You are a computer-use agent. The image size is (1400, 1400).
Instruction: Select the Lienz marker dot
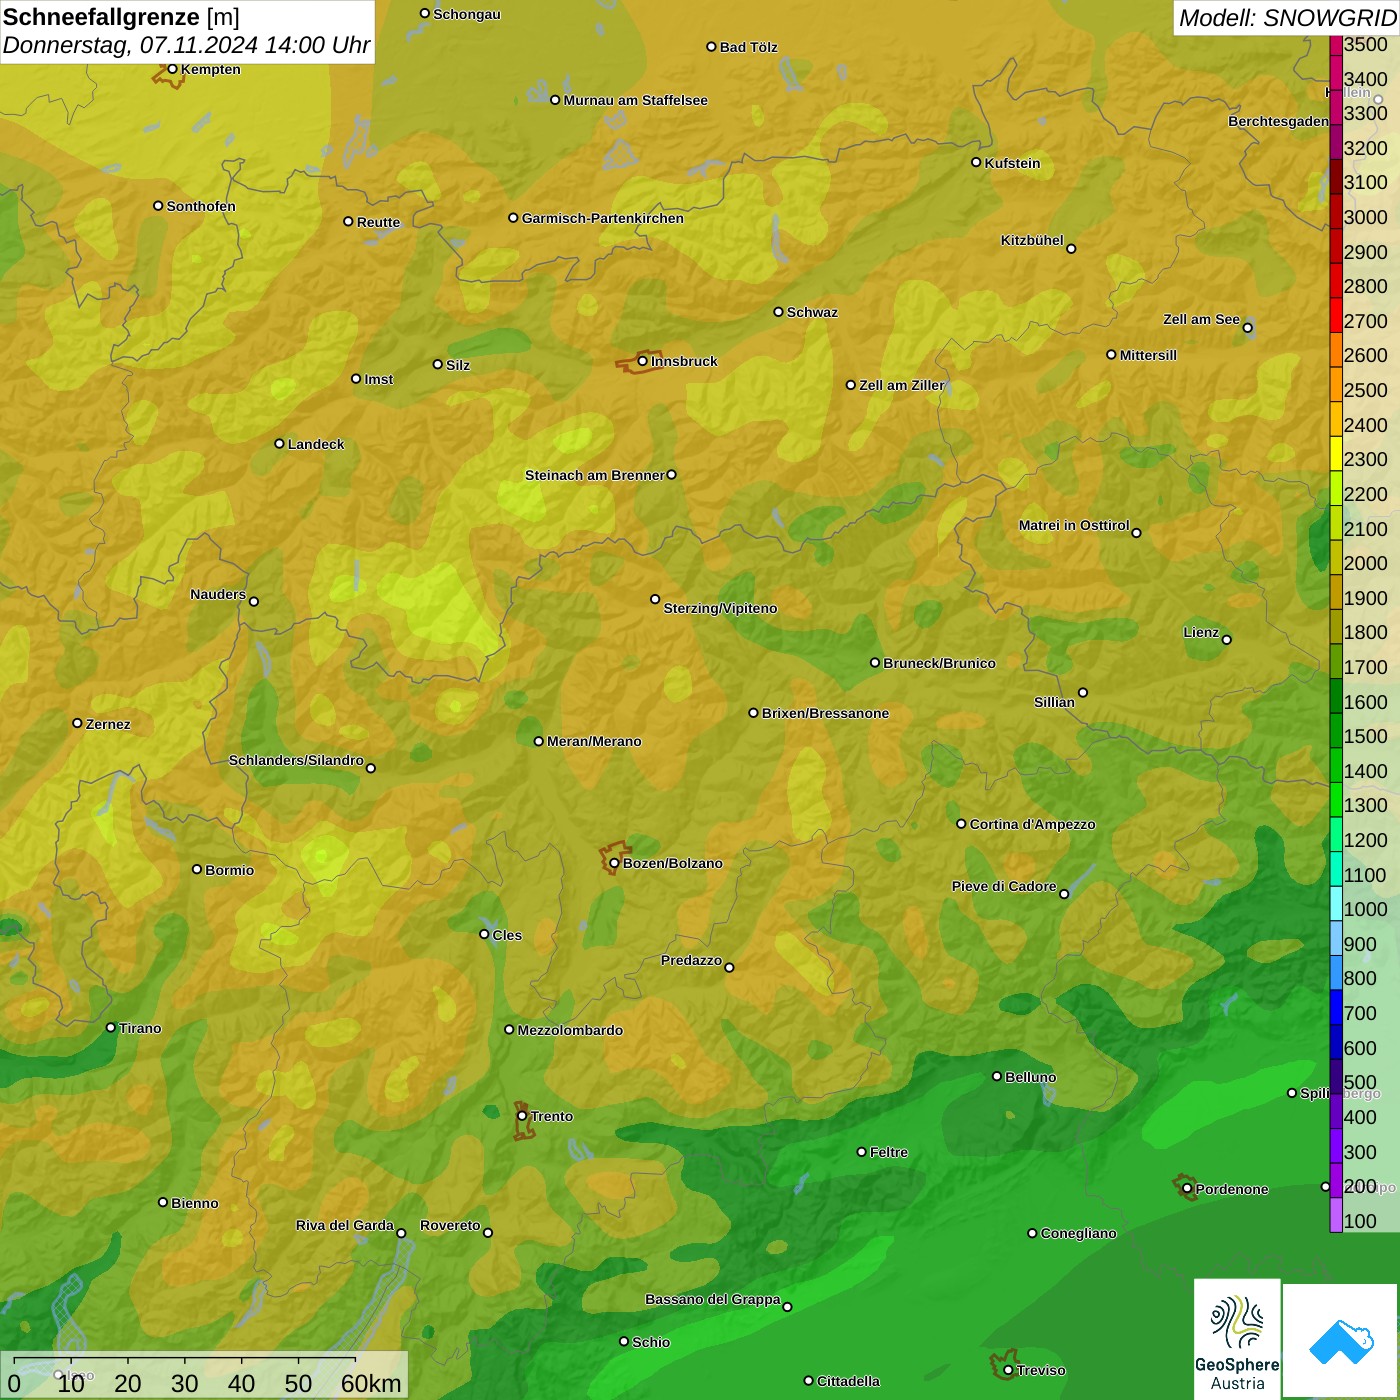[x=1227, y=640]
